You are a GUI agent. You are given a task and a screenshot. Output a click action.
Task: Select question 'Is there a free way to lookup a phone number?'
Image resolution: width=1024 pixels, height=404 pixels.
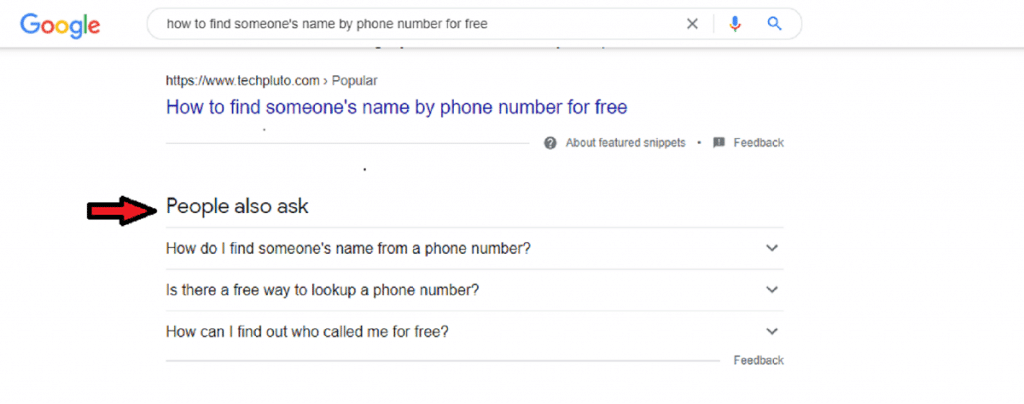[x=322, y=290]
